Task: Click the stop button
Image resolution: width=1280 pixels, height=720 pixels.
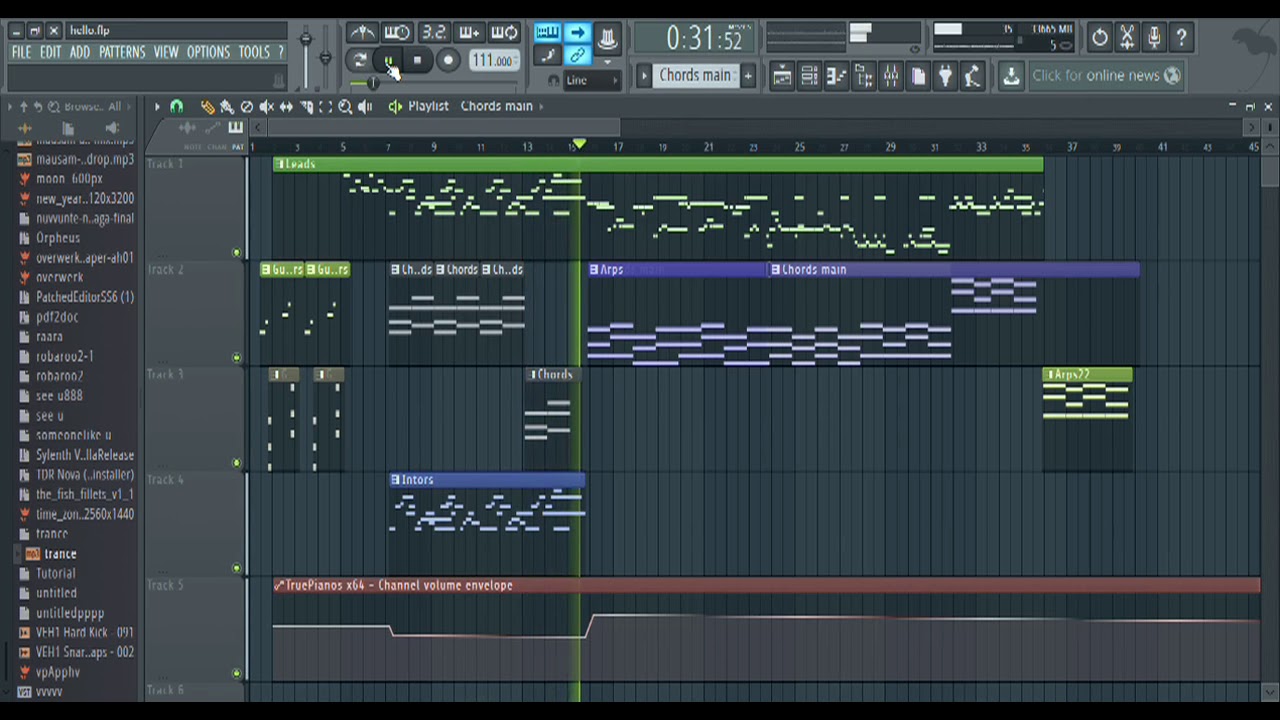Action: (x=418, y=61)
